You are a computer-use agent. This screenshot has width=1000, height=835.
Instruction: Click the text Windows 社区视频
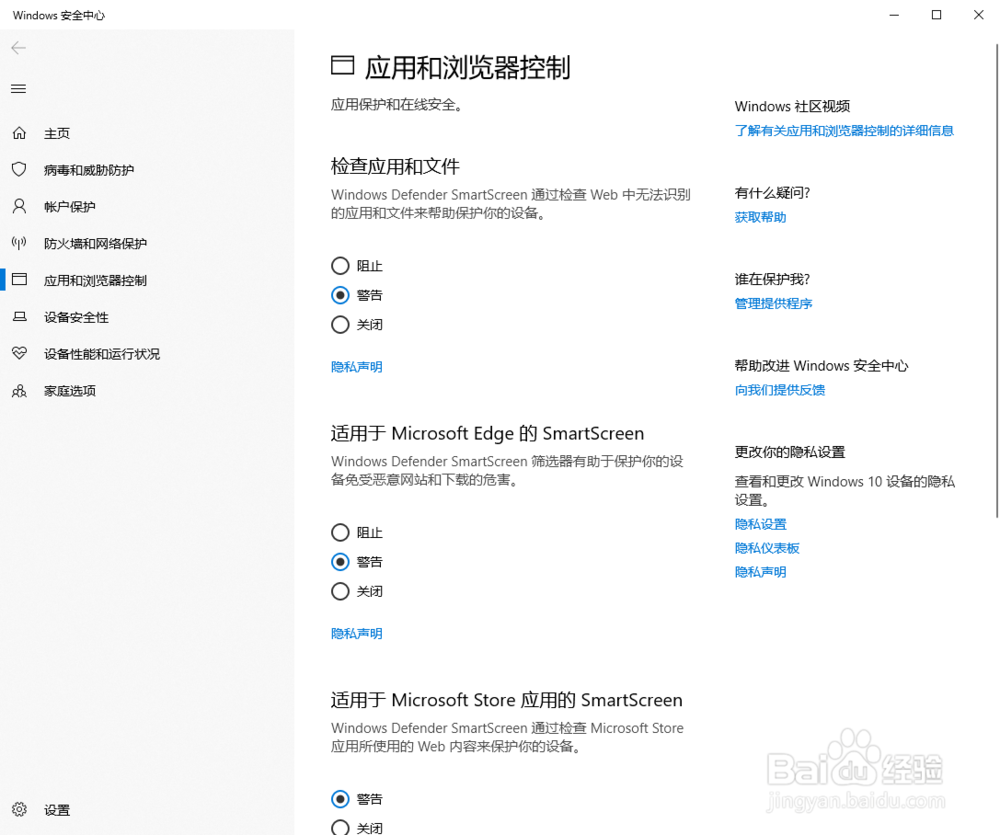pos(792,107)
